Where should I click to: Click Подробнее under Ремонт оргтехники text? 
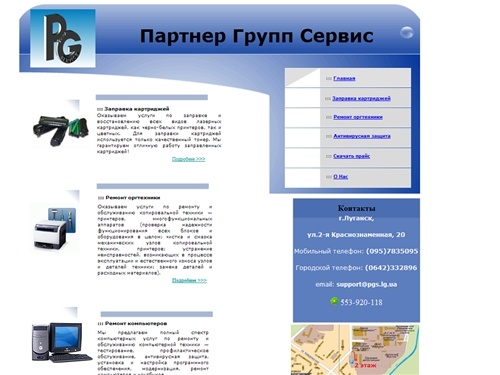(x=189, y=280)
